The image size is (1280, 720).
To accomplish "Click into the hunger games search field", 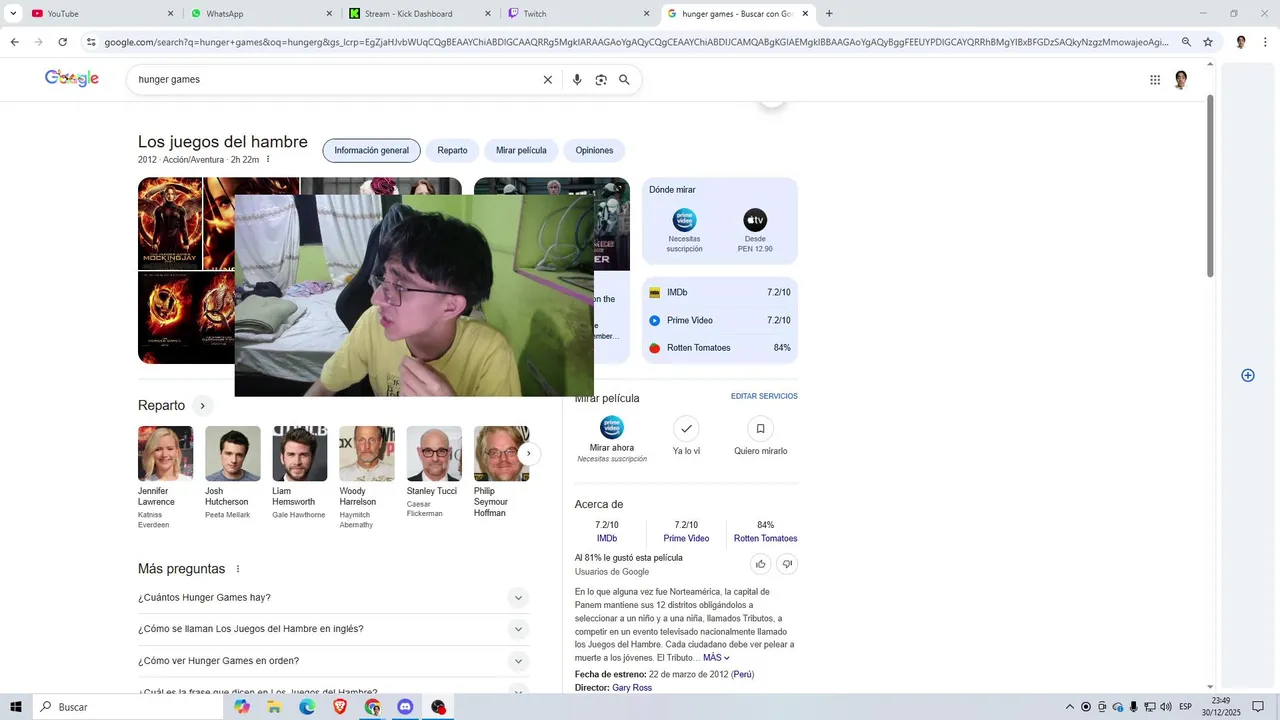I will pos(335,80).
